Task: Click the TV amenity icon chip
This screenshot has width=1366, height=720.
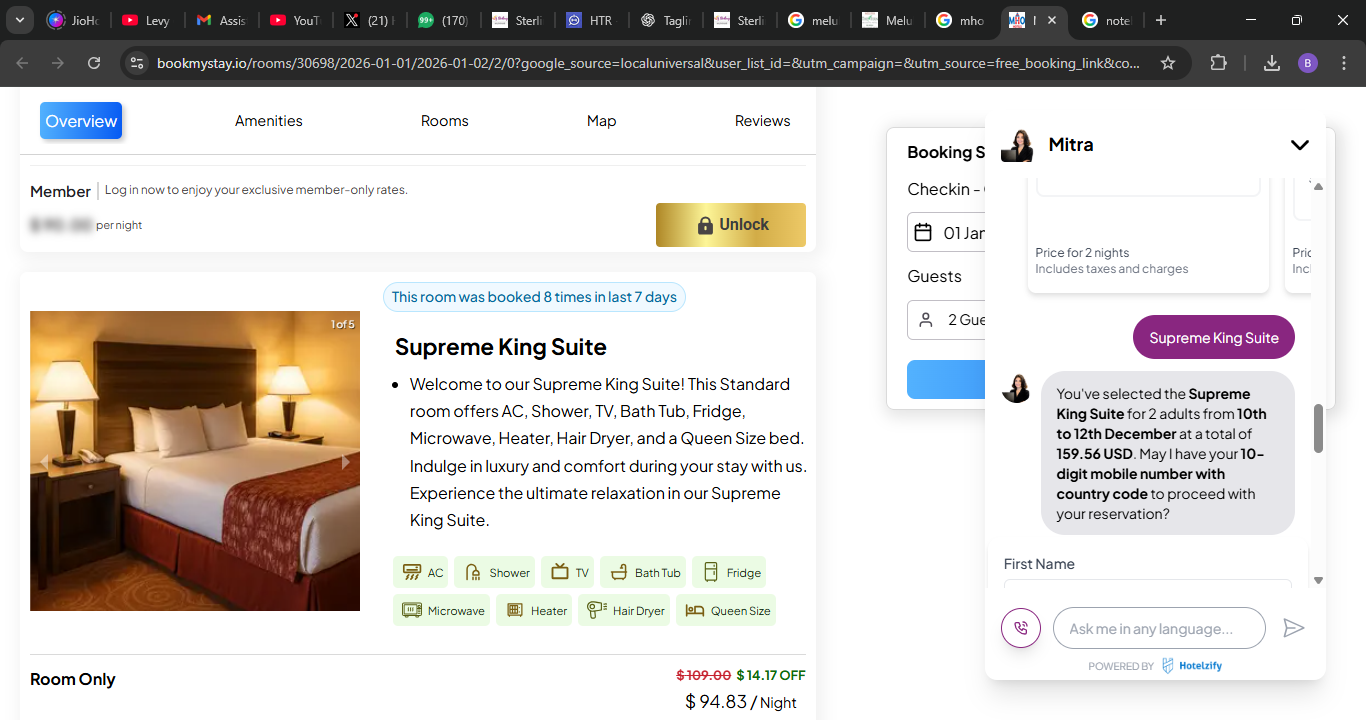Action: tap(568, 573)
